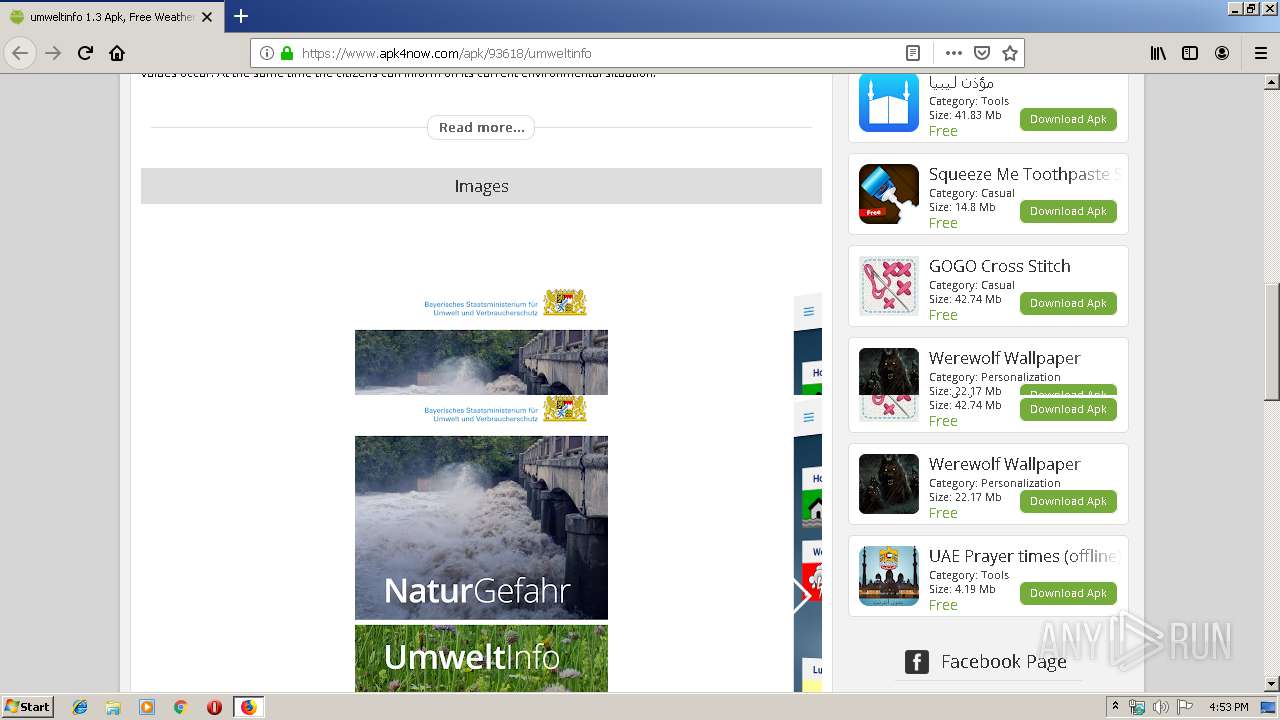Open the UAE Prayer times title link
The height and width of the screenshot is (720, 1280).
(1023, 556)
